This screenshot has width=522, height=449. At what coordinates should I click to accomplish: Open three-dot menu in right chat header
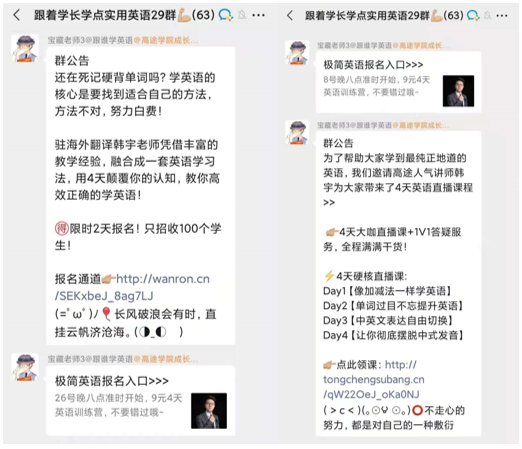(502, 16)
